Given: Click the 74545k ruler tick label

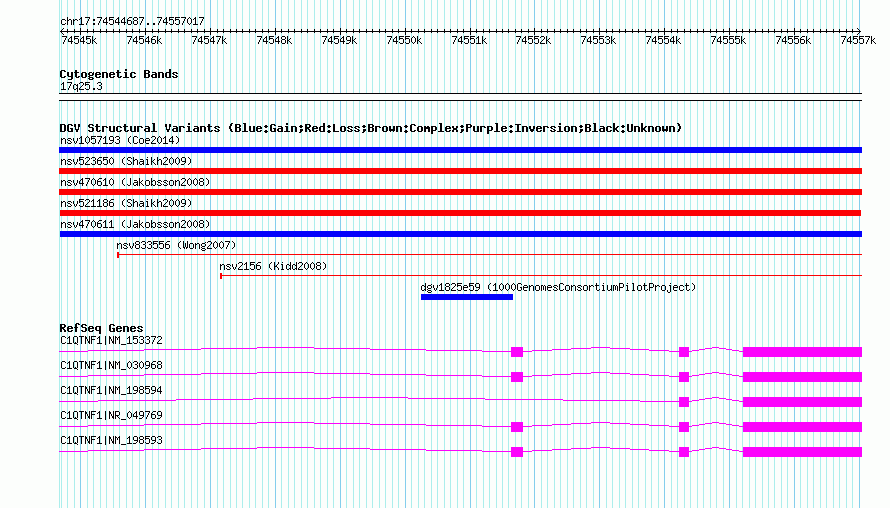Looking at the screenshot, I should pyautogui.click(x=79, y=40).
